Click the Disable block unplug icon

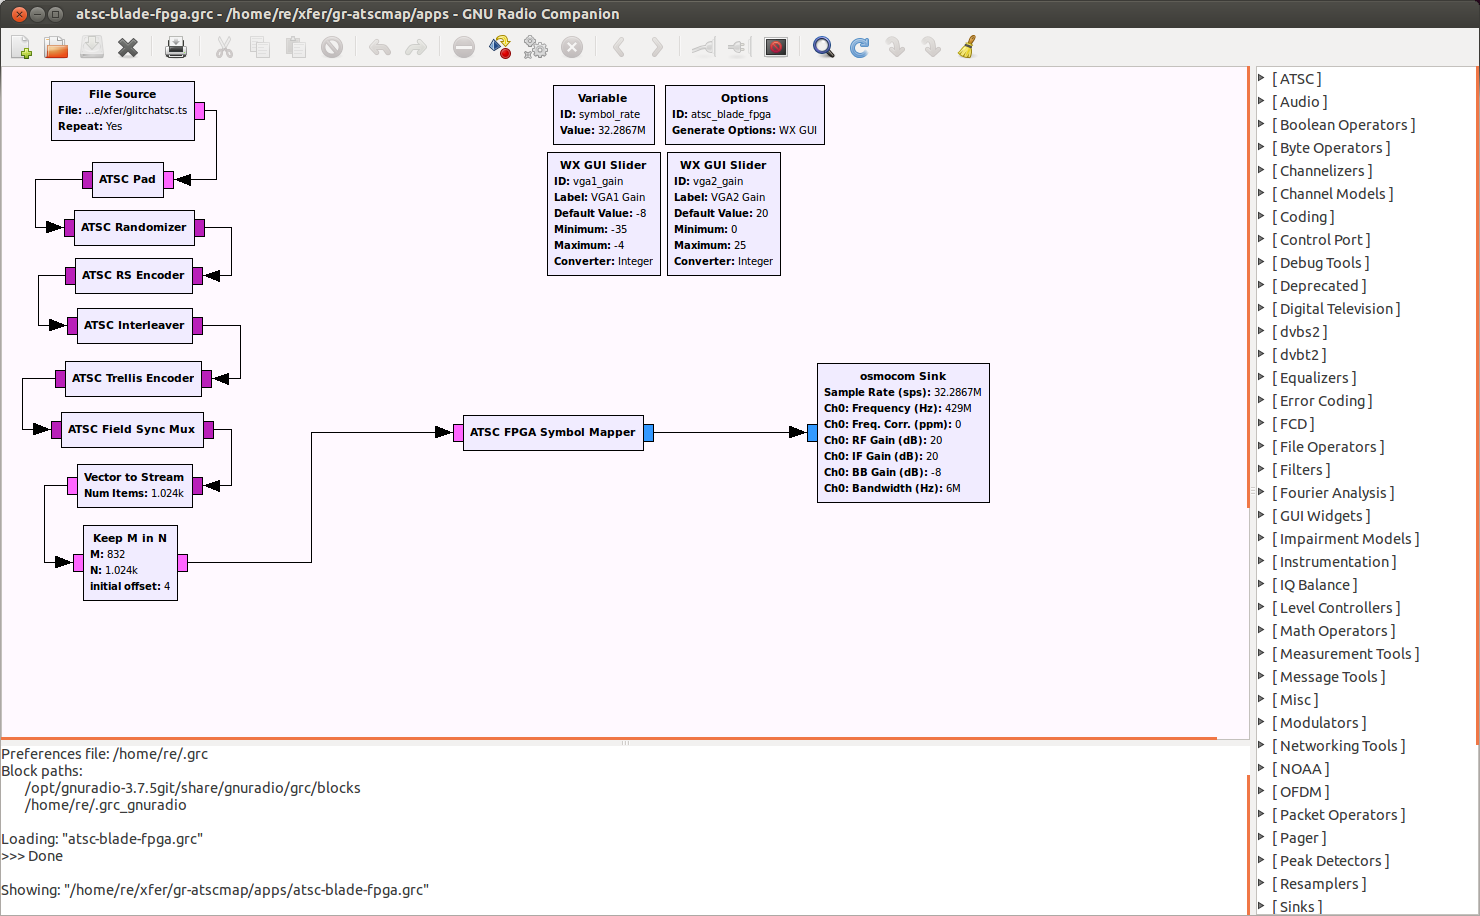tap(738, 47)
